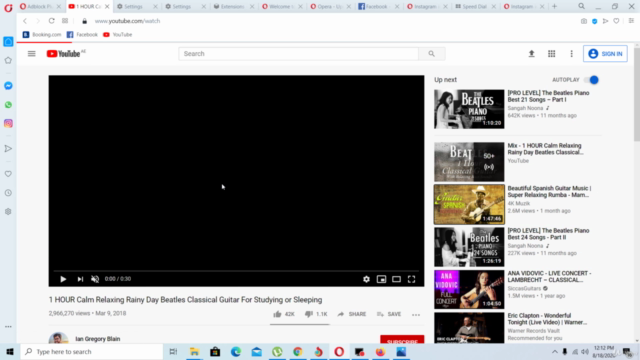Screen dimensions: 640x360
Task: Open Beatles Piano Best 21 Songs thumbnail
Action: [469, 109]
